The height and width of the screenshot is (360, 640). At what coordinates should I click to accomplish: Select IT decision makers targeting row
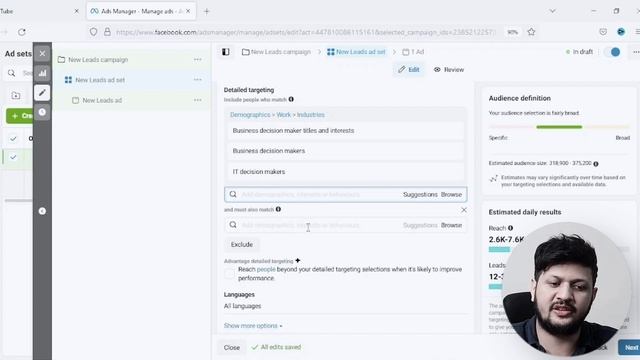(345, 172)
